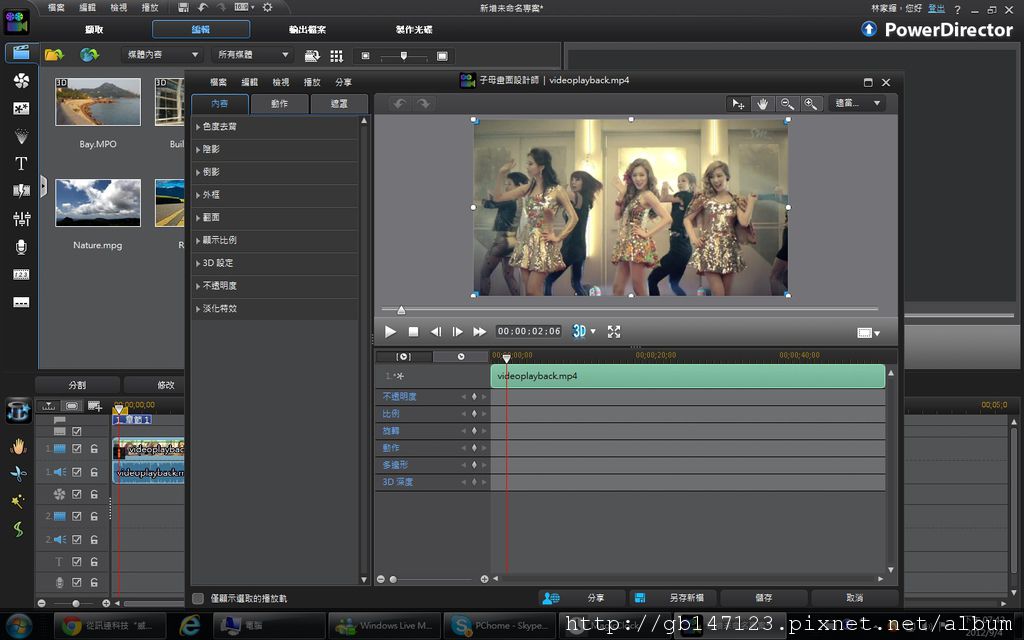Click the 取消 button
The height and width of the screenshot is (640, 1024).
pyautogui.click(x=854, y=598)
